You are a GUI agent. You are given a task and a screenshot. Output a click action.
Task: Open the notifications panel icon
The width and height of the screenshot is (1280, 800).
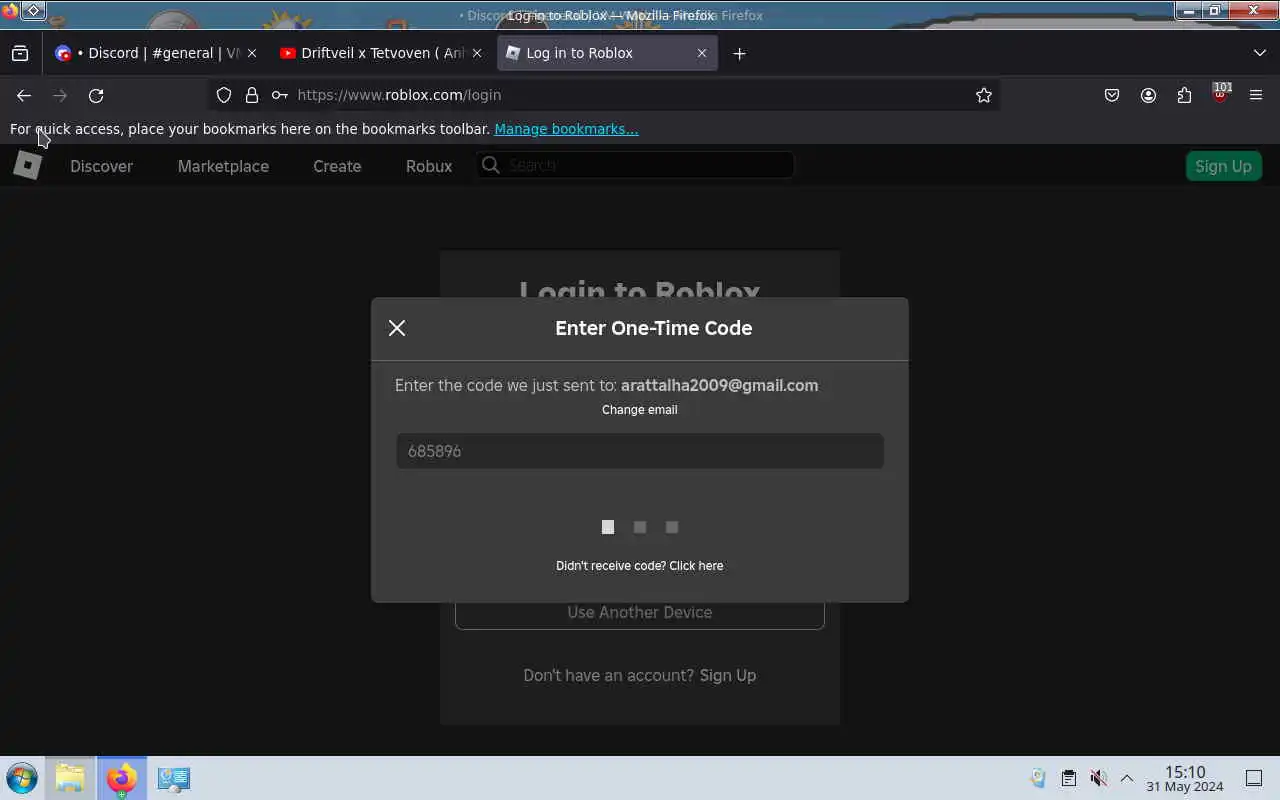(x=1254, y=778)
